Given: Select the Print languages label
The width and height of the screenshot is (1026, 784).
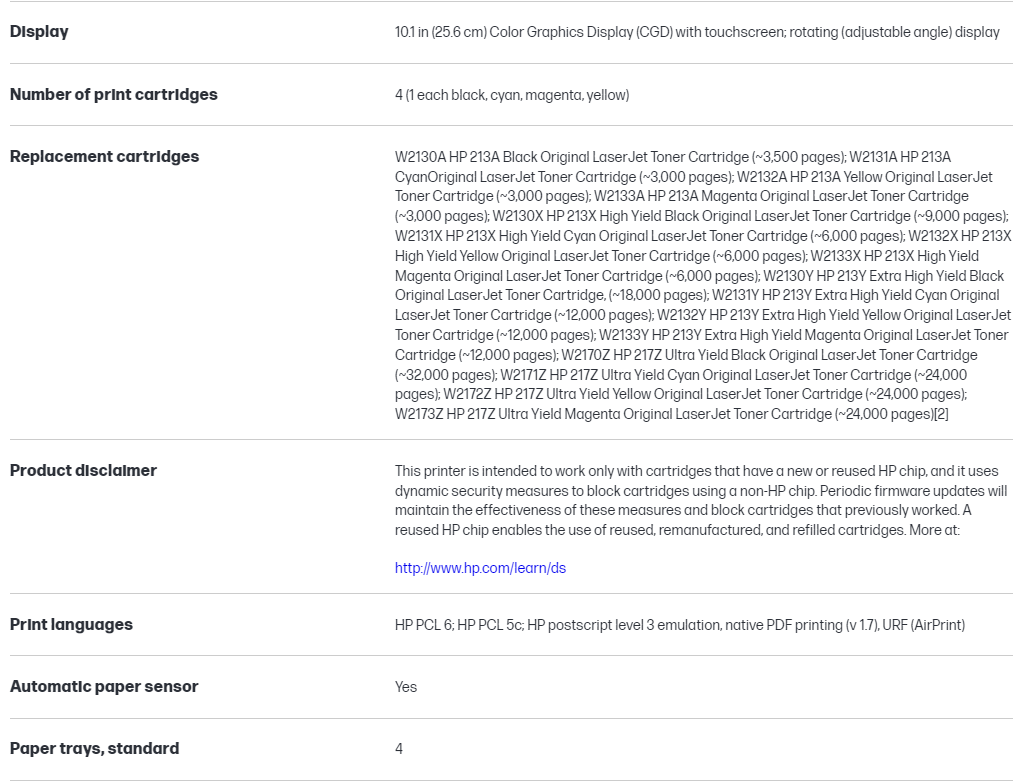Looking at the screenshot, I should 71,624.
